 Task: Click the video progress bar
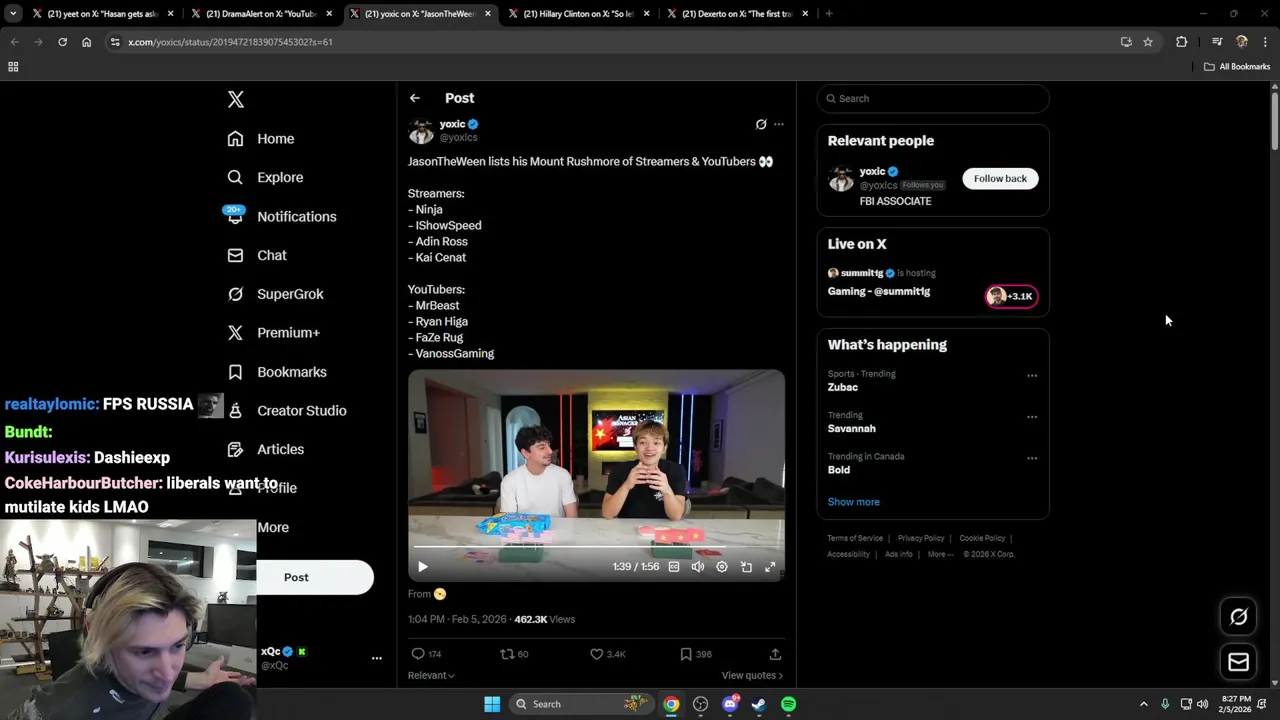point(596,547)
